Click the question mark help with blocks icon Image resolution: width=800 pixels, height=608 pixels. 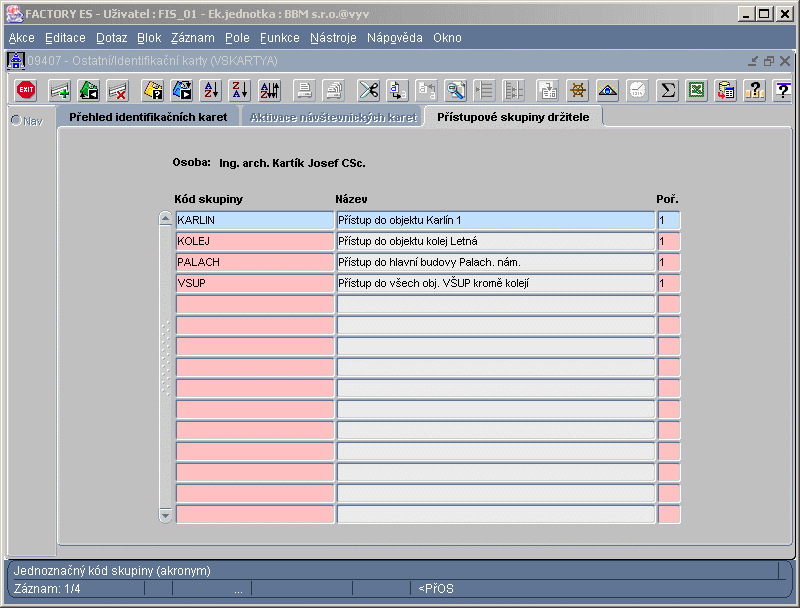point(755,90)
